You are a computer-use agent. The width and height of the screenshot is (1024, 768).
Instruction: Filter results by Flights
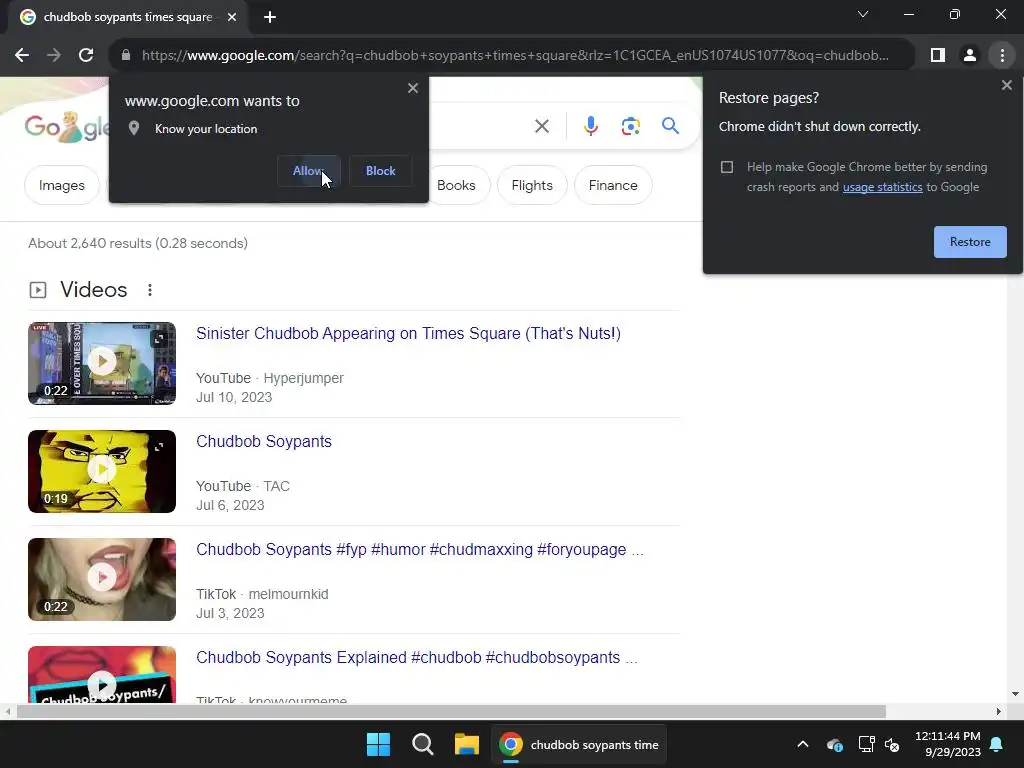click(x=532, y=185)
